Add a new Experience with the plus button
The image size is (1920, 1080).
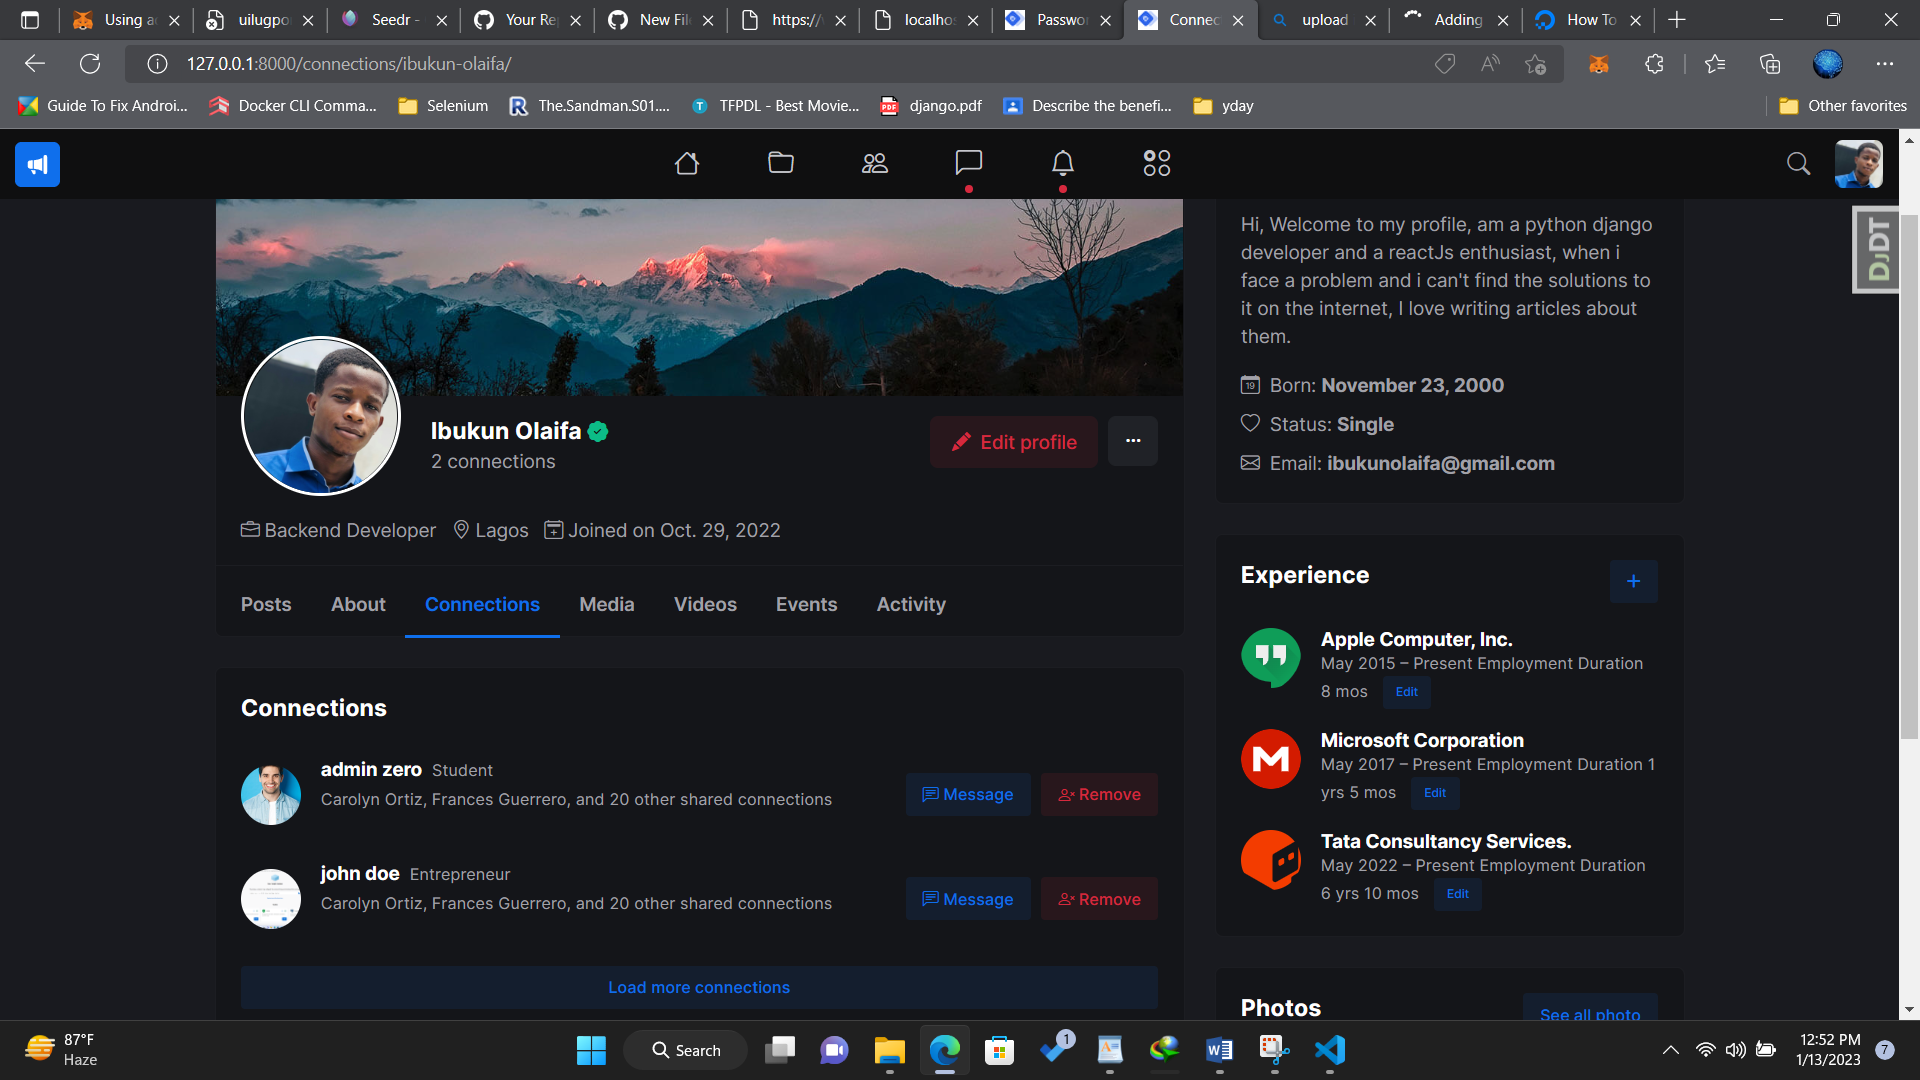coord(1633,581)
